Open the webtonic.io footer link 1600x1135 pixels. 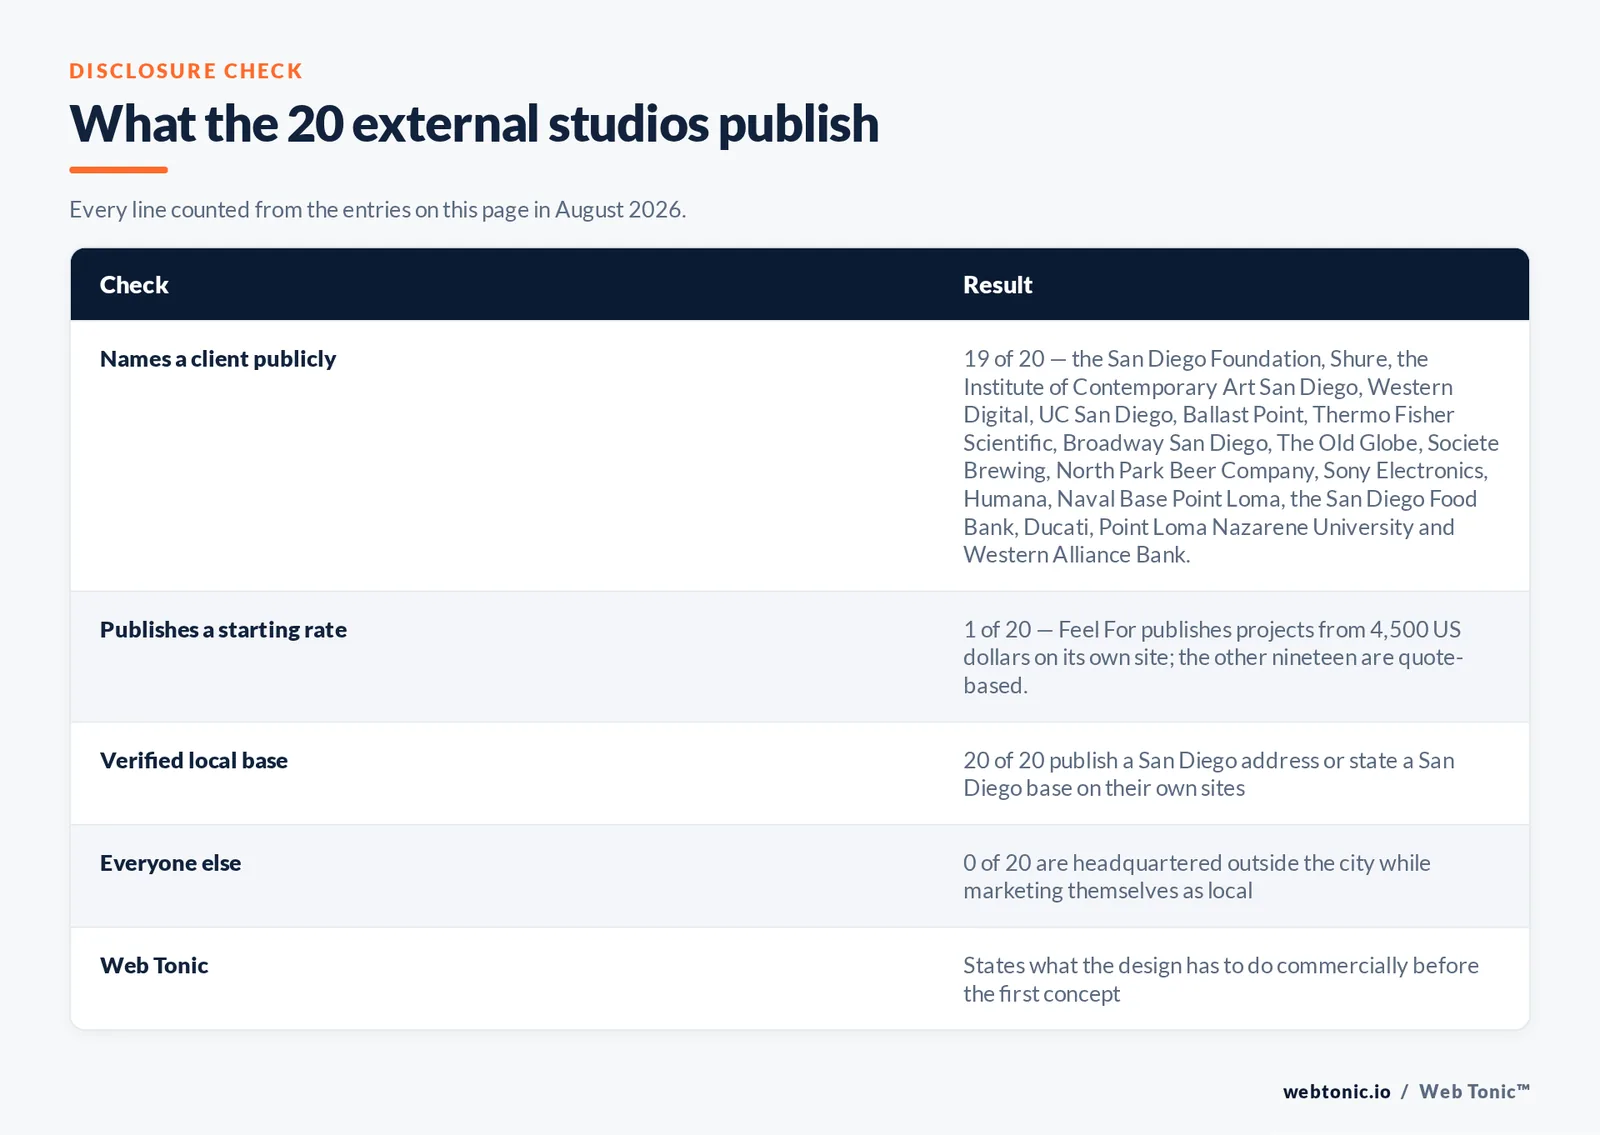(x=1337, y=1092)
